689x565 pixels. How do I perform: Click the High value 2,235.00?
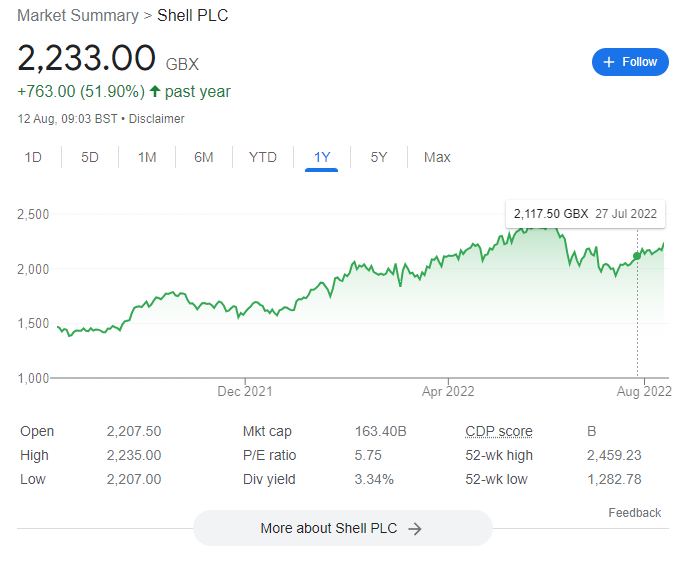(134, 455)
